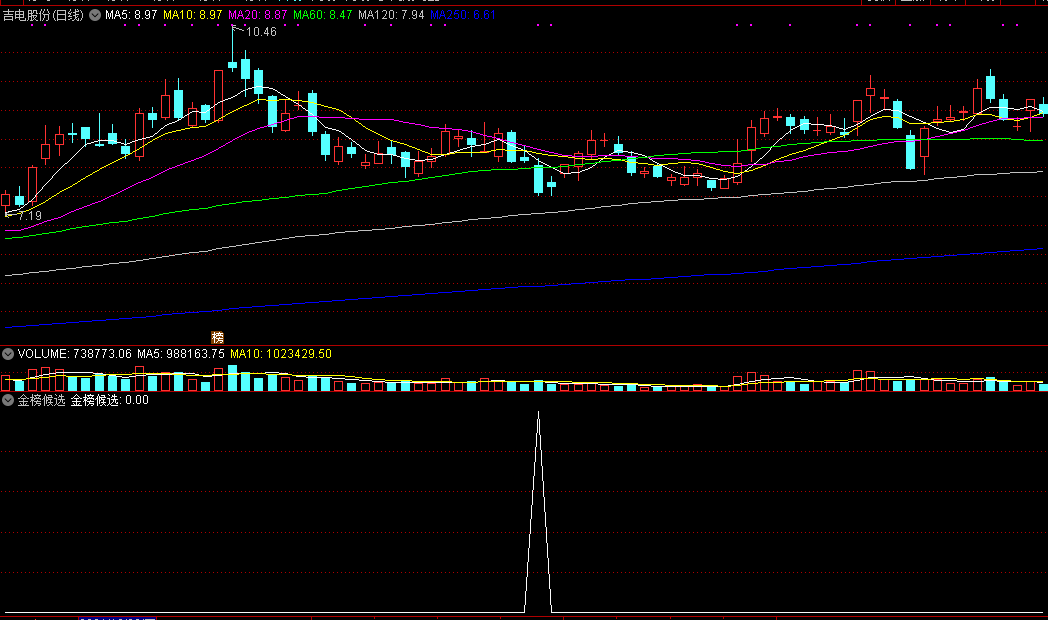This screenshot has width=1048, height=620.
Task: Select the blue MA250: 6.61 label
Action: (x=463, y=15)
